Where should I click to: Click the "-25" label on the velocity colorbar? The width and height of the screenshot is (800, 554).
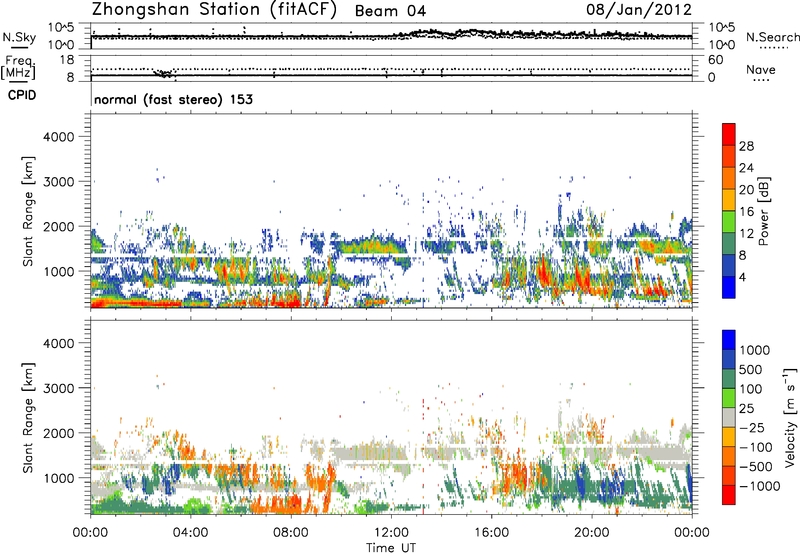[751, 428]
